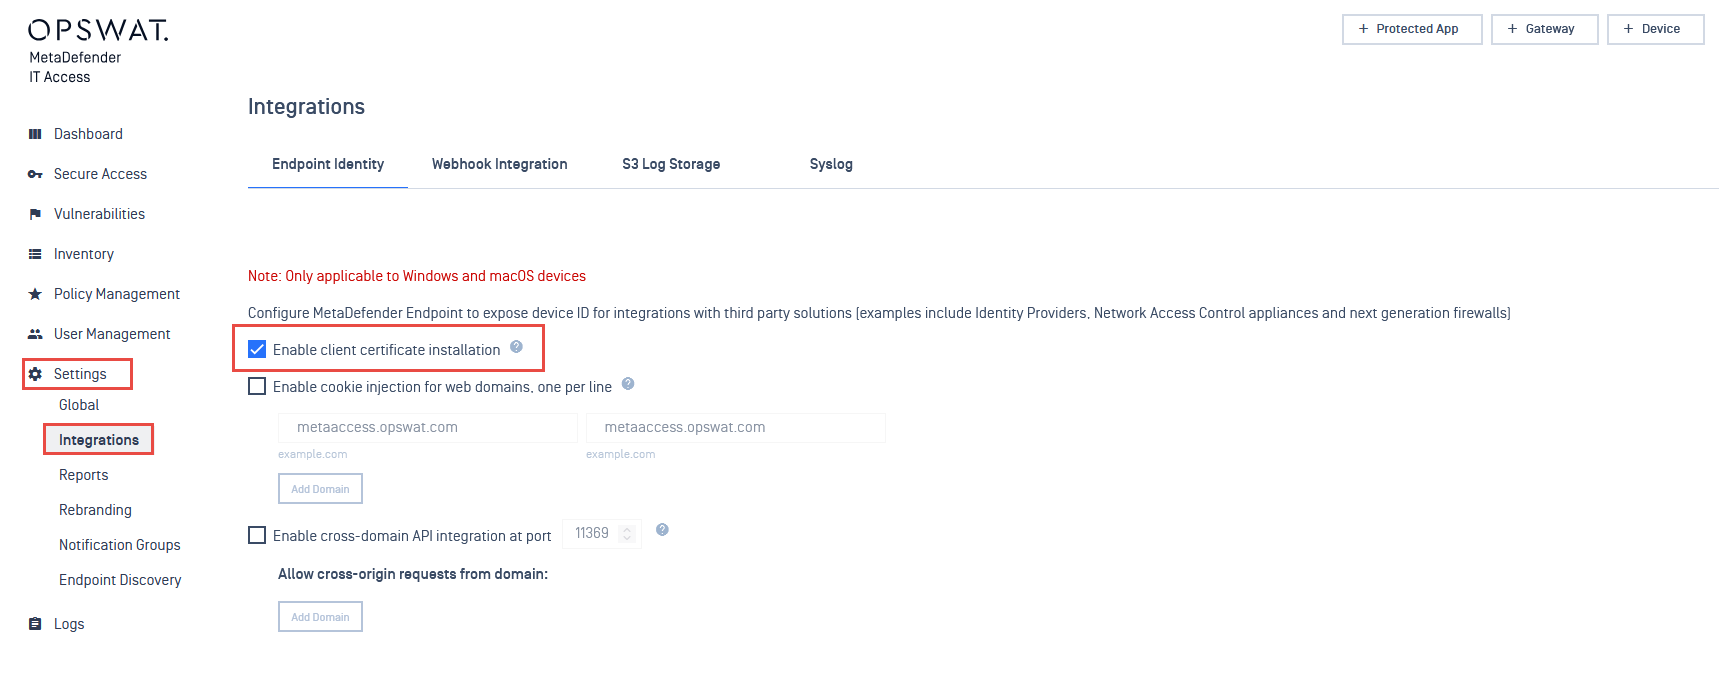The image size is (1719, 673).
Task: Click the first metaaccess.opswat.com domain field
Action: click(428, 427)
